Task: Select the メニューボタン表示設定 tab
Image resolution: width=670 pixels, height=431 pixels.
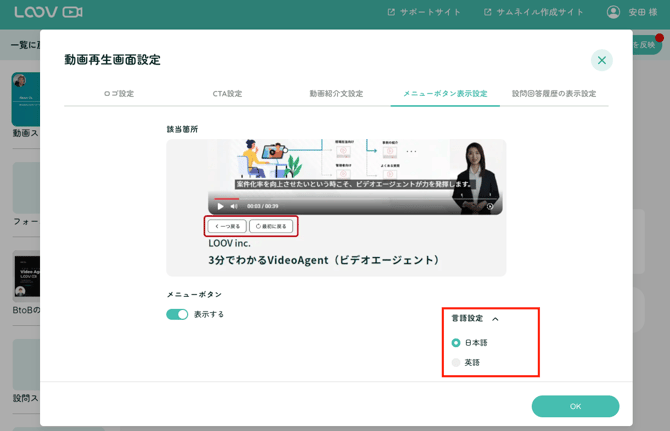Action: [x=445, y=94]
